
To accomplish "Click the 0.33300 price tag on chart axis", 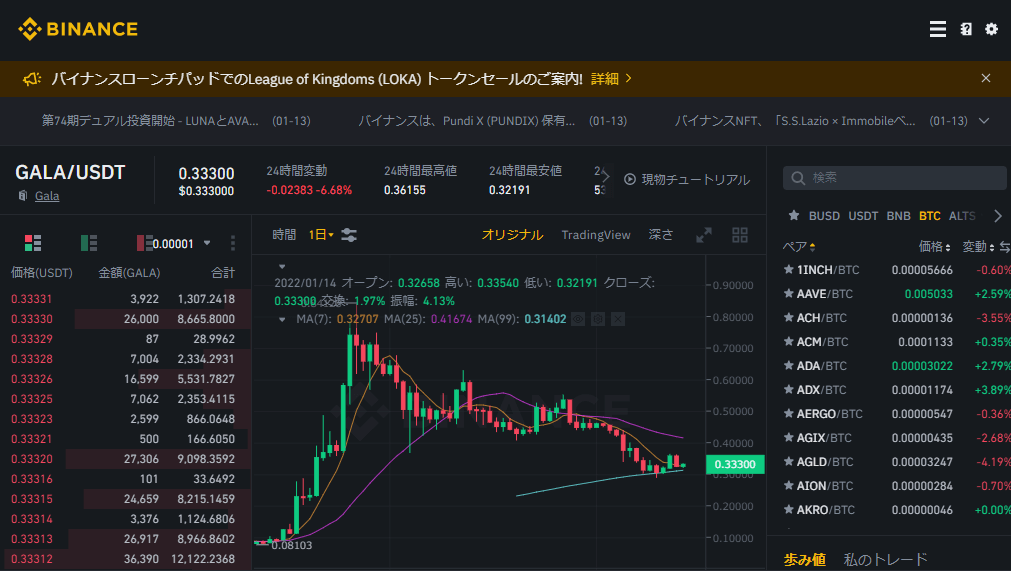I will (x=735, y=464).
